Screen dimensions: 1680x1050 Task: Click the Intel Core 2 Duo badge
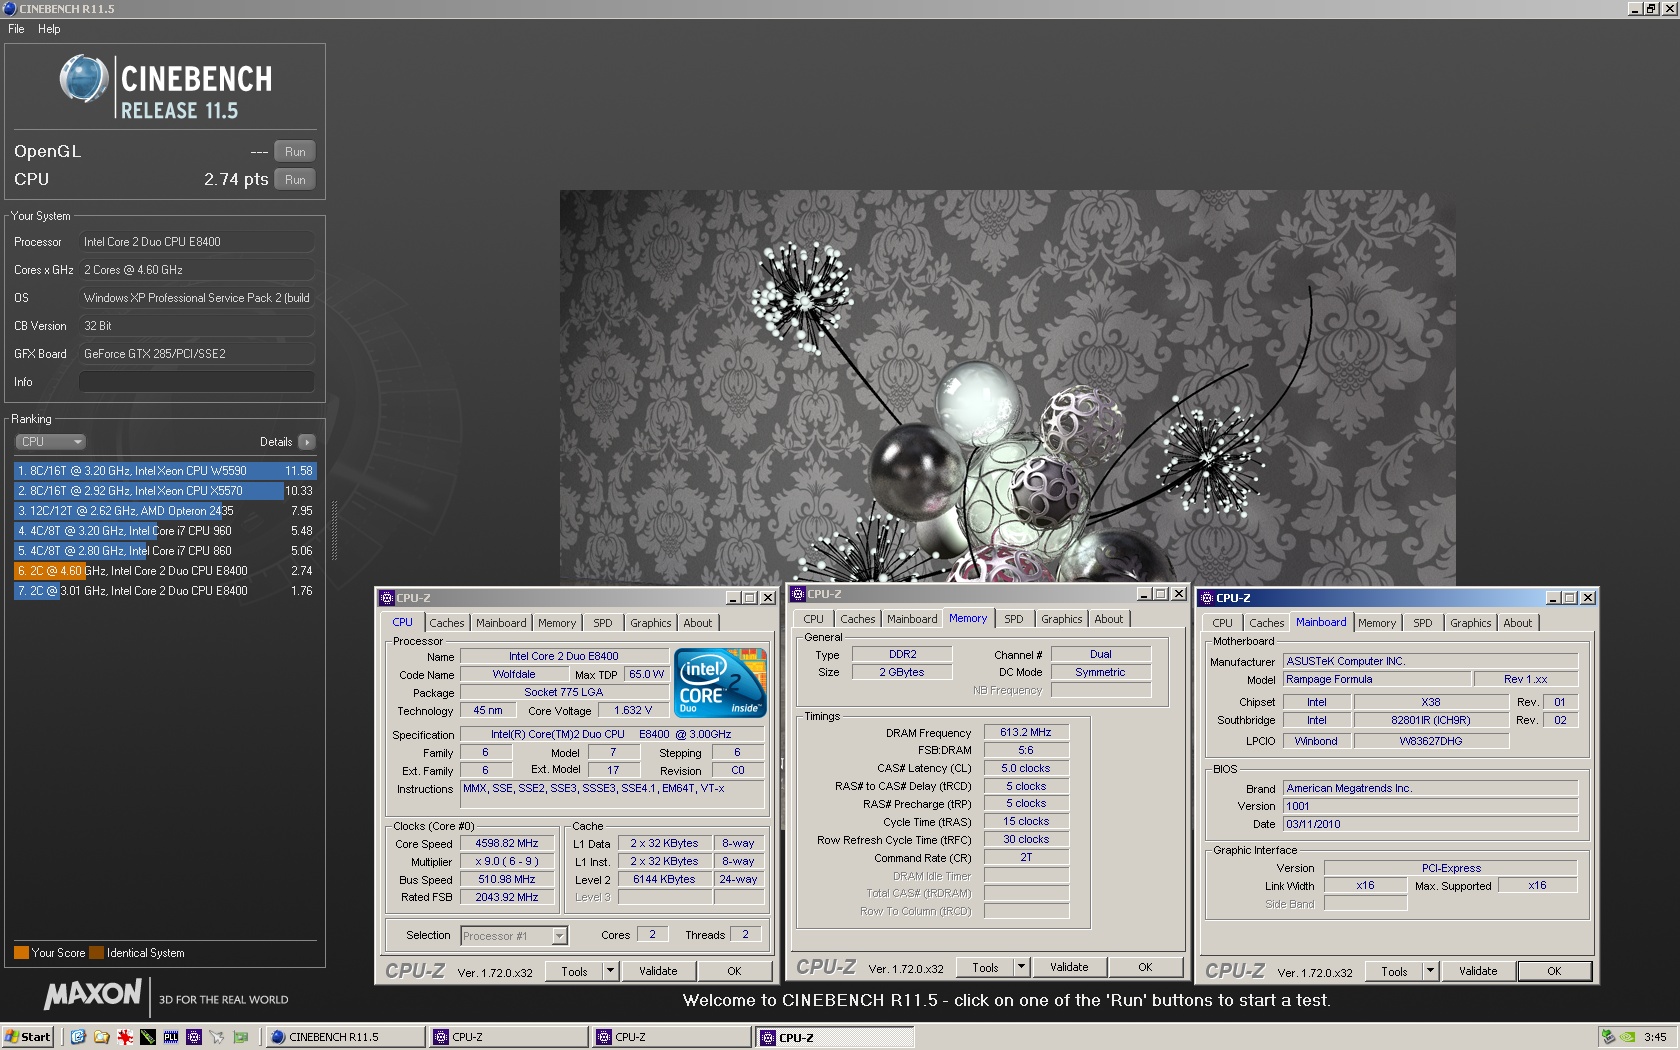pyautogui.click(x=720, y=682)
